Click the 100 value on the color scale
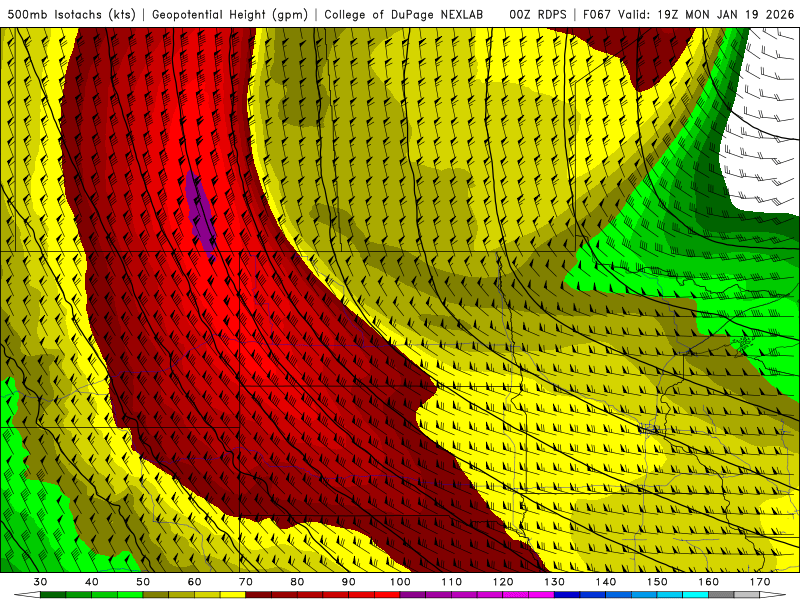 (400, 582)
